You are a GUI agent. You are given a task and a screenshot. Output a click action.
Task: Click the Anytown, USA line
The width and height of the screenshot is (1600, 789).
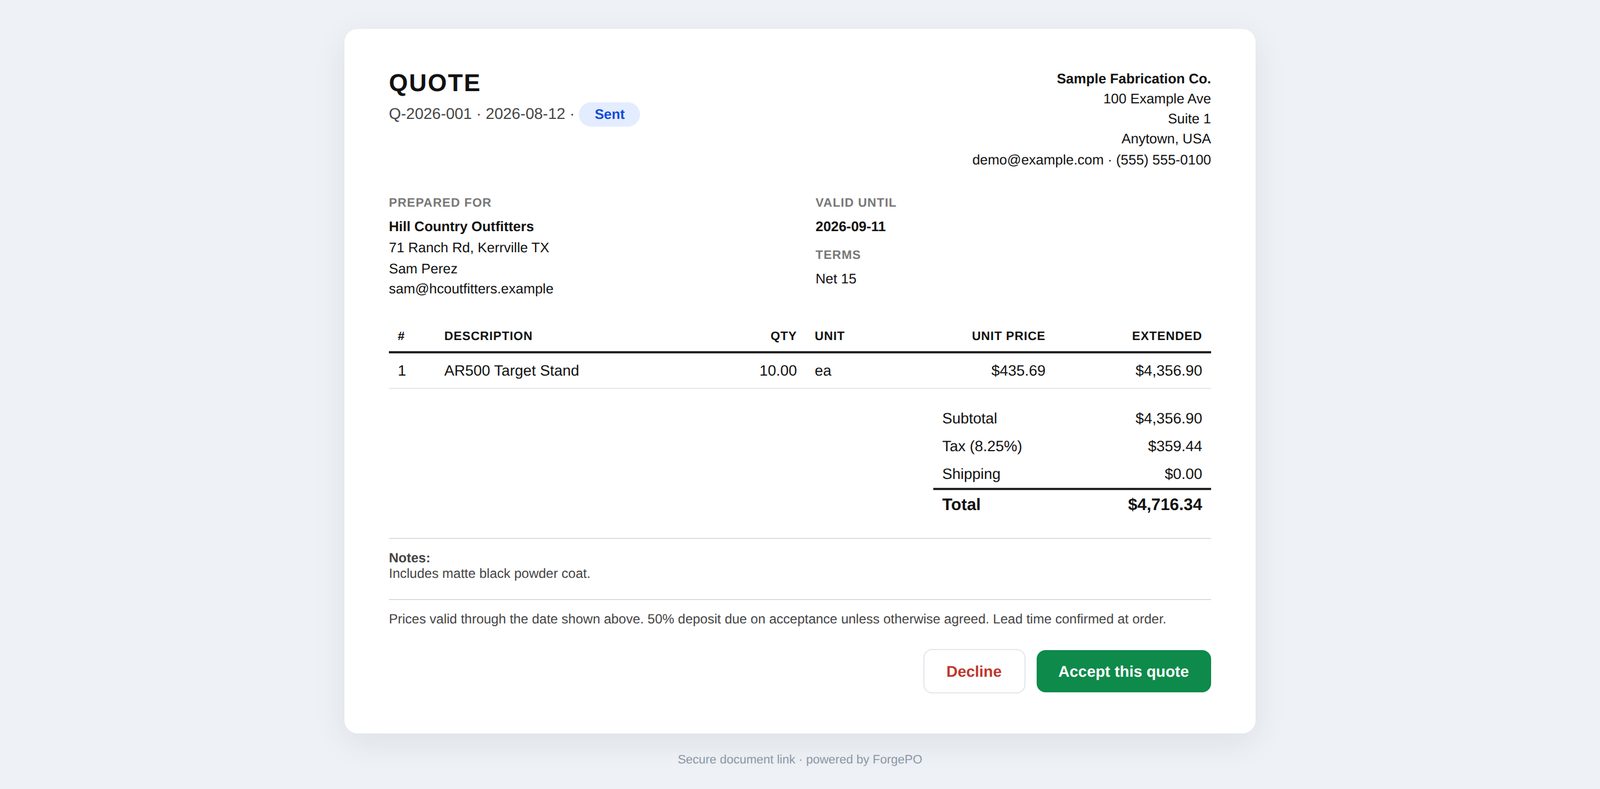pyautogui.click(x=1166, y=138)
